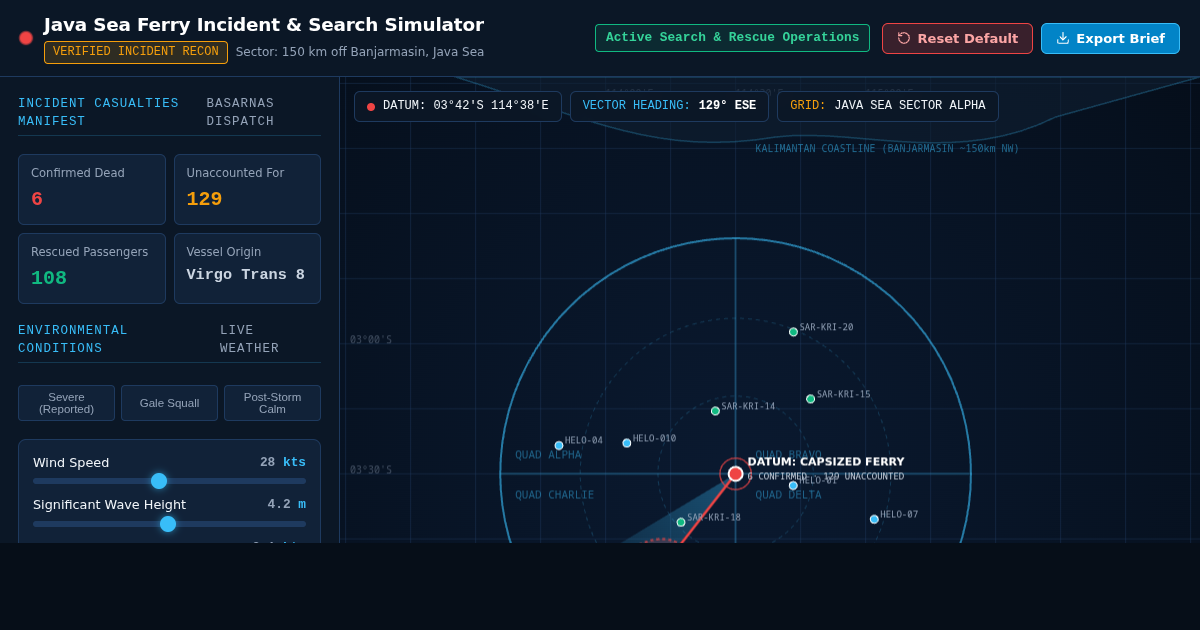Select the SAR-KRI-18 vessel marker
Viewport: 1200px width, 630px height.
(x=681, y=522)
